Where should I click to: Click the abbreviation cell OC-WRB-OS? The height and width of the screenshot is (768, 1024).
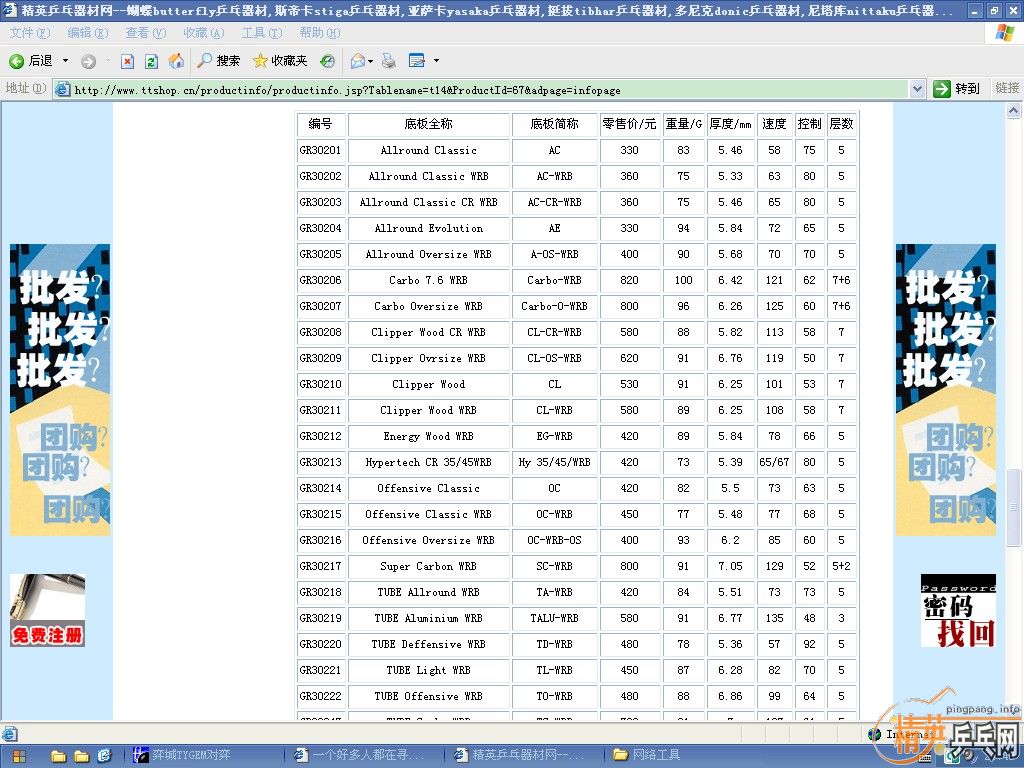tap(554, 540)
